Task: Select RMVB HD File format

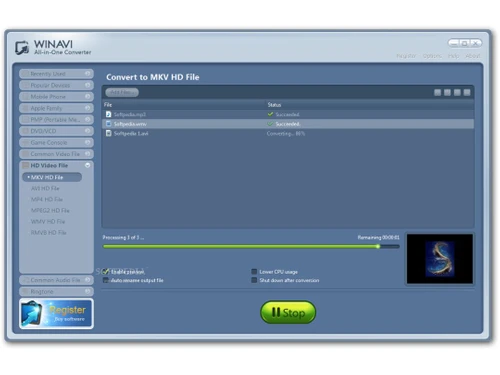Action: point(48,232)
